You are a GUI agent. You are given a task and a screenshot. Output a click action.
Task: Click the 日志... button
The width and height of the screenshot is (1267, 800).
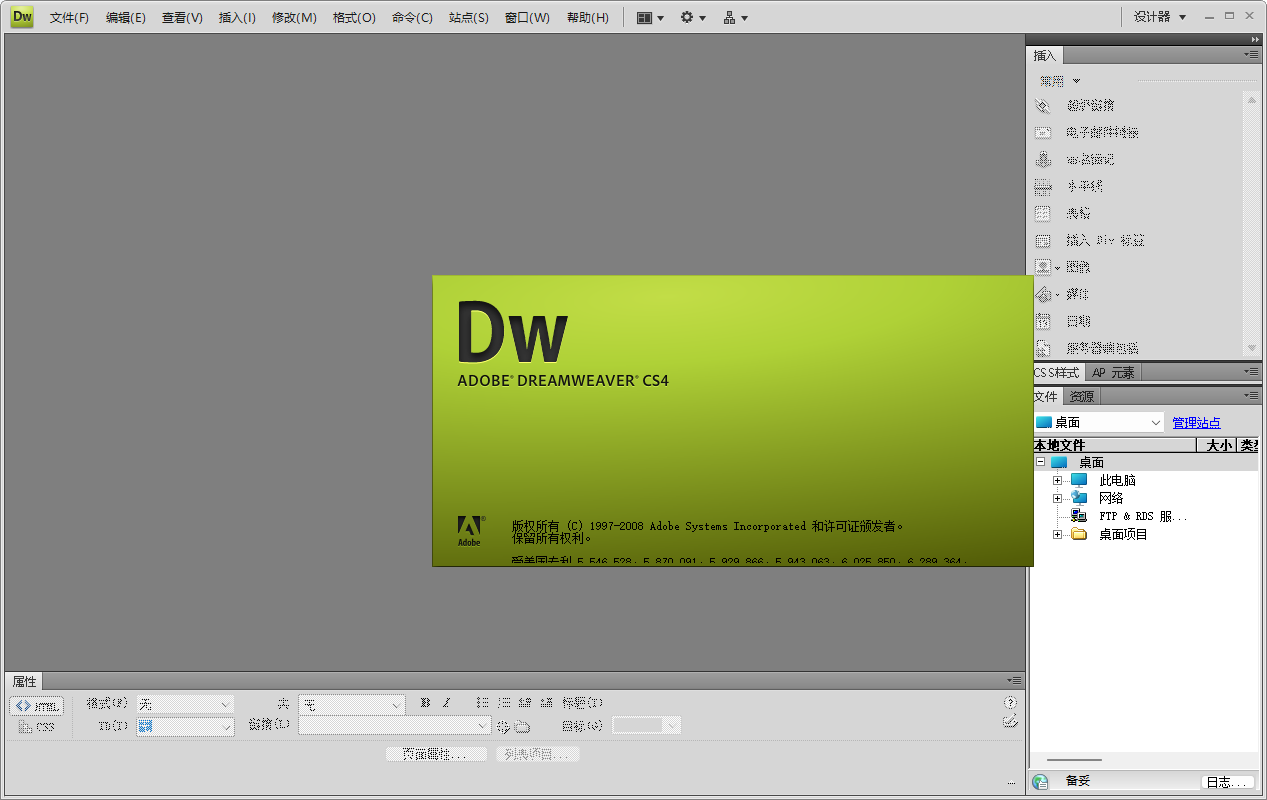click(x=1227, y=783)
